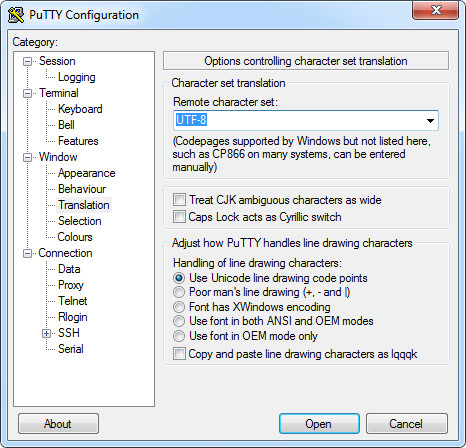
Task: Go to the Colours settings
Action: pyautogui.click(x=75, y=237)
